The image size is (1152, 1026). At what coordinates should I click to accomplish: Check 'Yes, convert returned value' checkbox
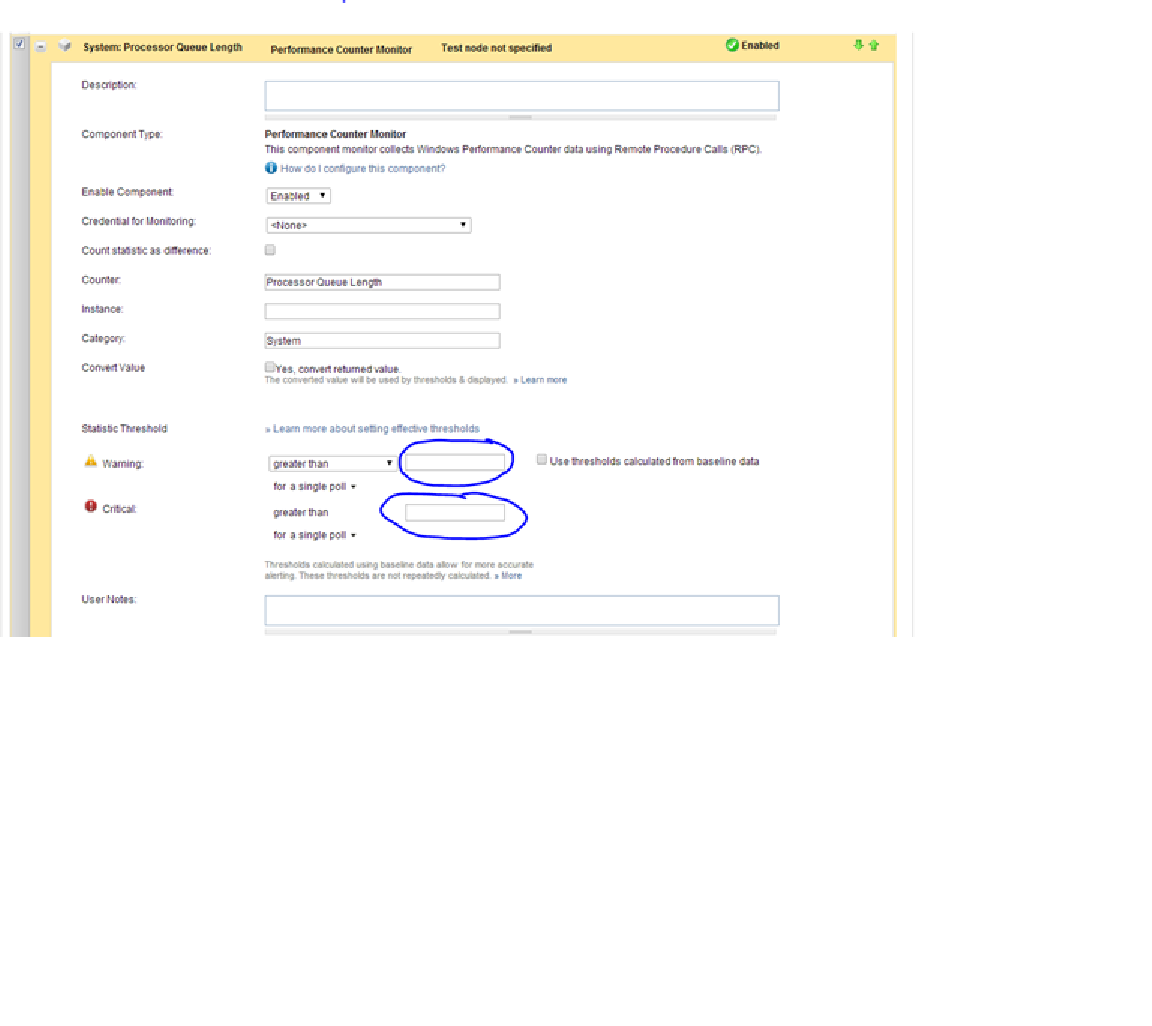click(270, 367)
